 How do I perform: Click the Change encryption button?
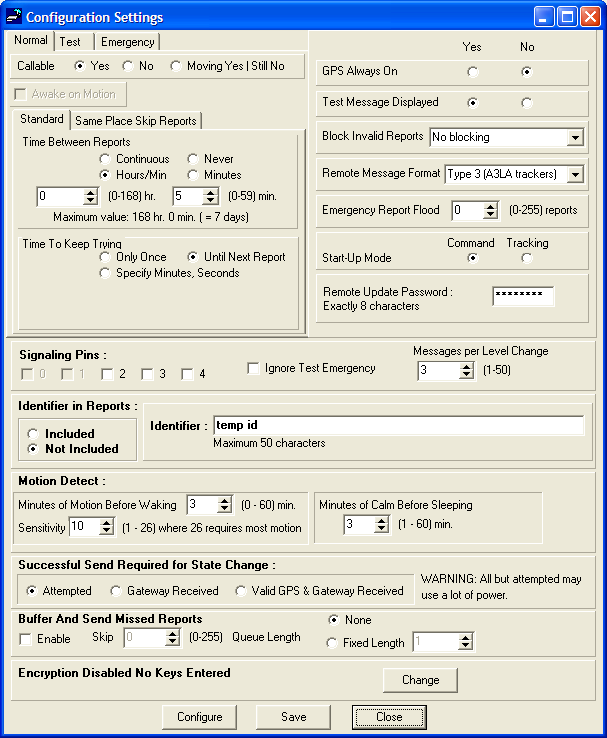(420, 680)
